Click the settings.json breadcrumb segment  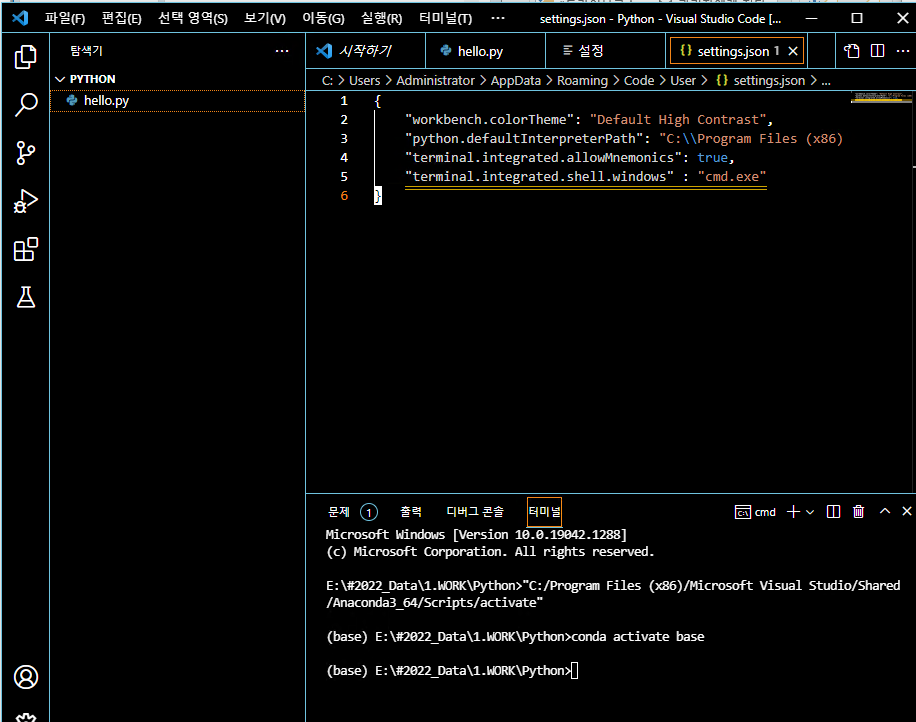[x=761, y=81]
